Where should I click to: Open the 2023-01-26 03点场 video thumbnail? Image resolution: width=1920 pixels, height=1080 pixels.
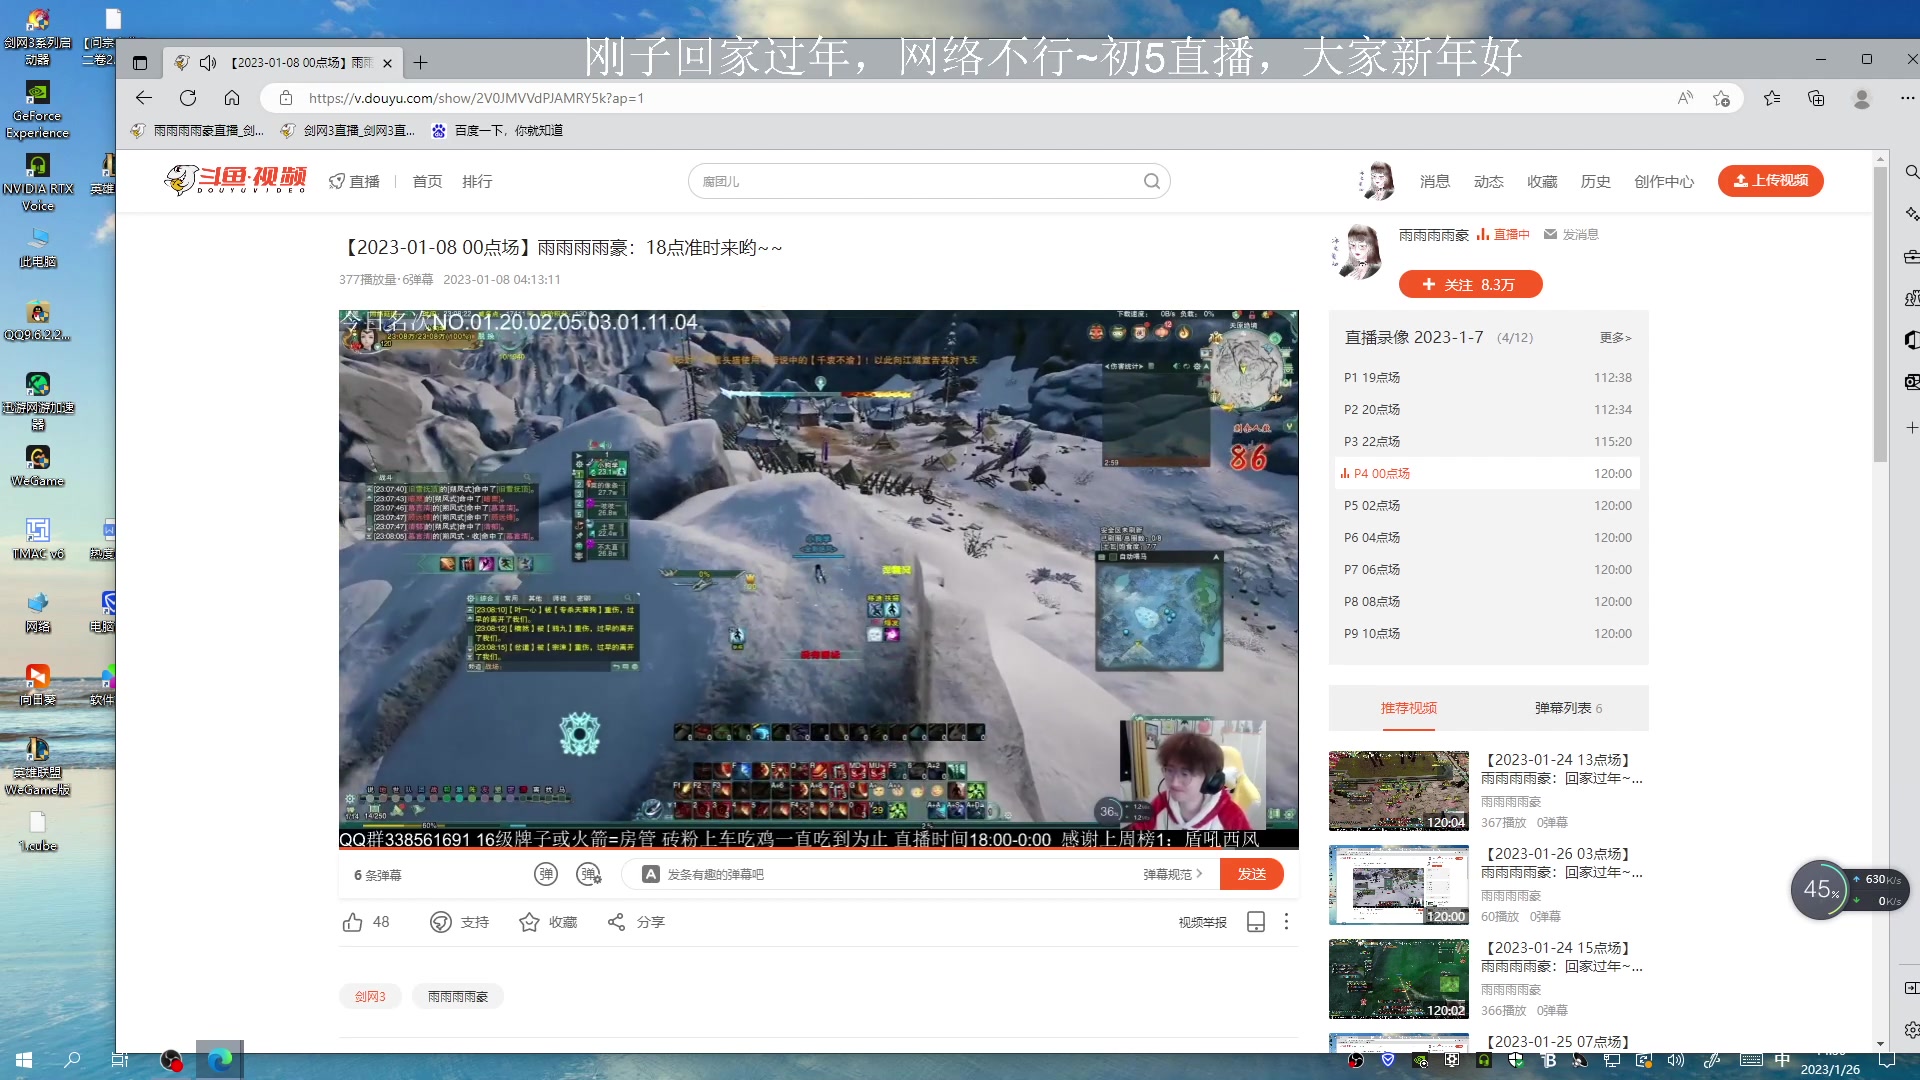tap(1398, 885)
